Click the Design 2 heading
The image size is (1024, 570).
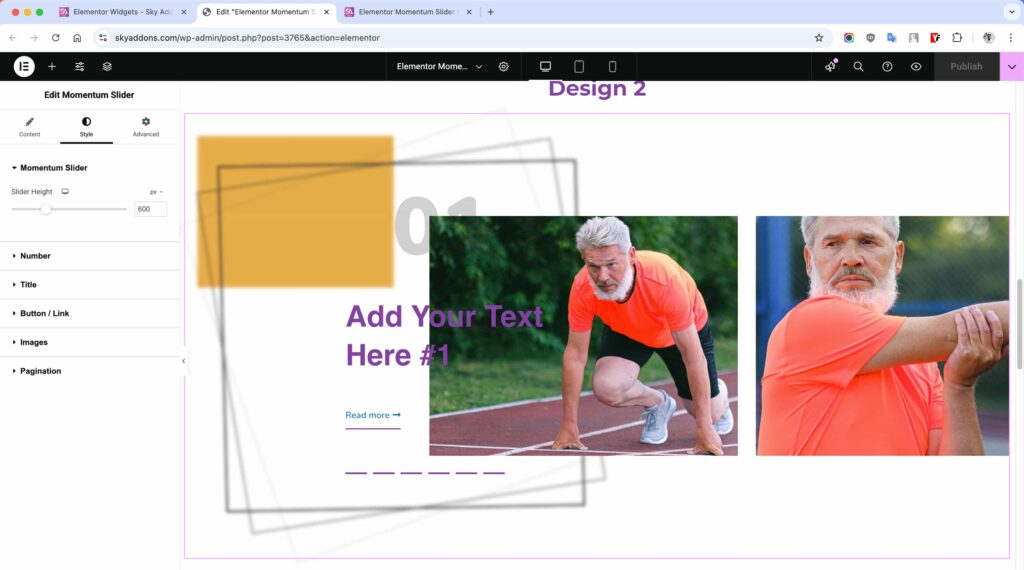point(597,88)
